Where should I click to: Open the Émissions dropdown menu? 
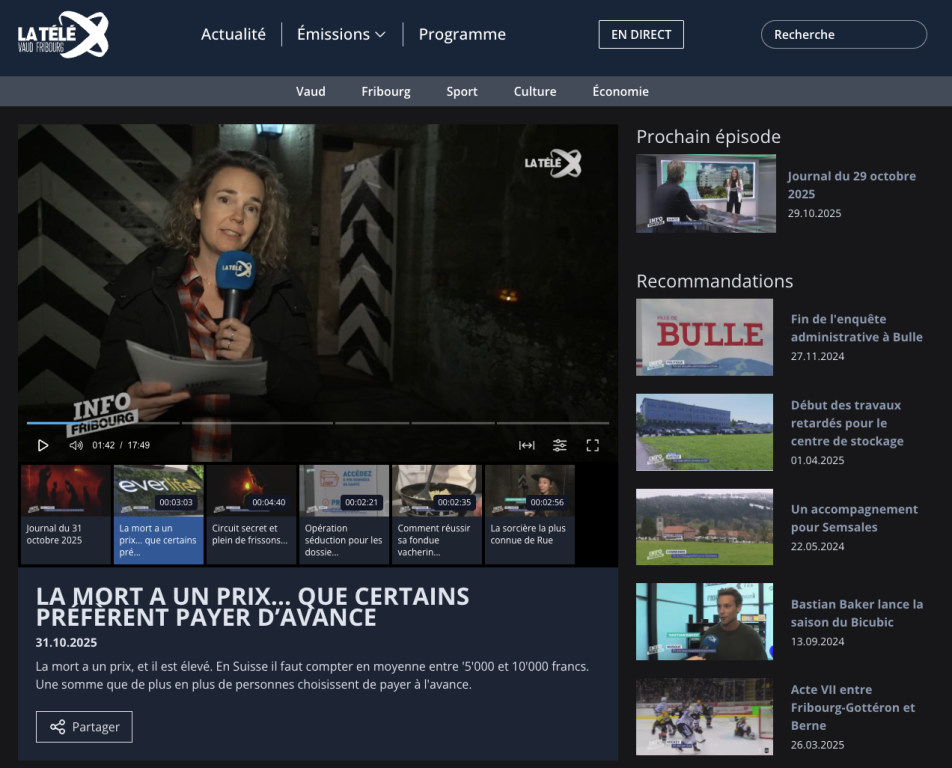click(333, 34)
